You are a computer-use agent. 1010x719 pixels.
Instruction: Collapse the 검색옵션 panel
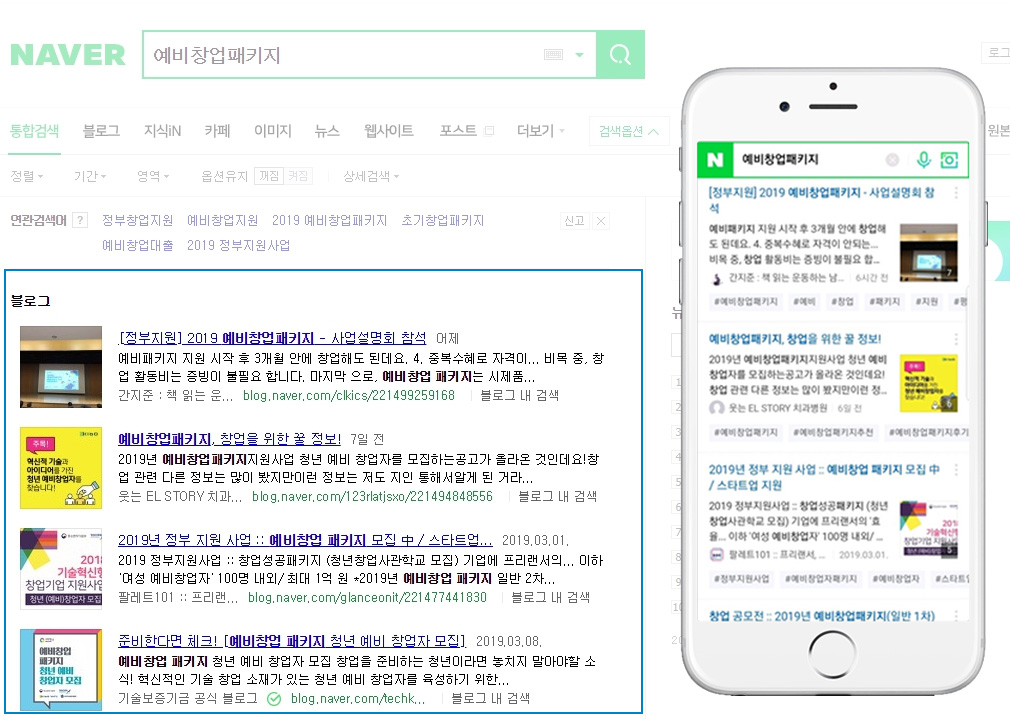pos(629,131)
